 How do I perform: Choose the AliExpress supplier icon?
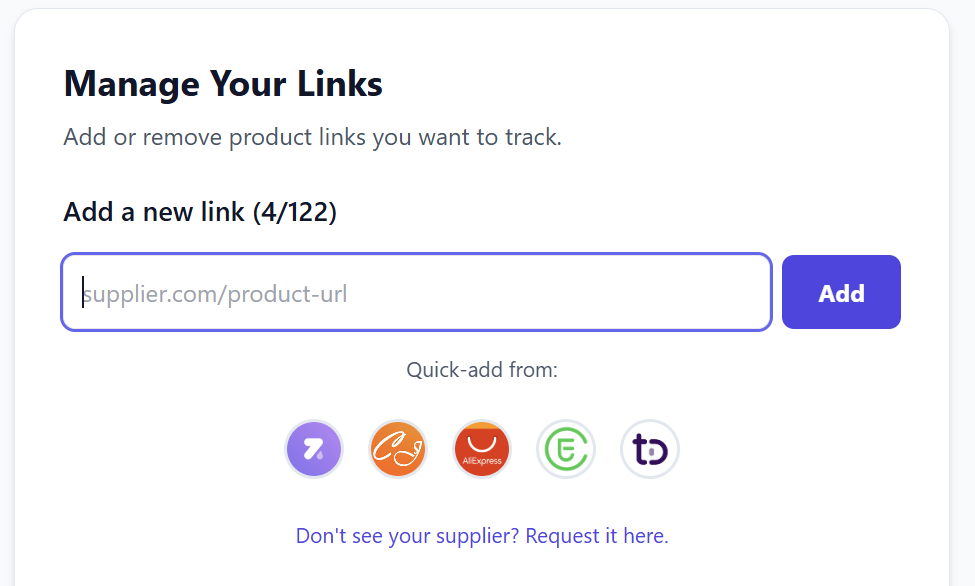(x=482, y=449)
